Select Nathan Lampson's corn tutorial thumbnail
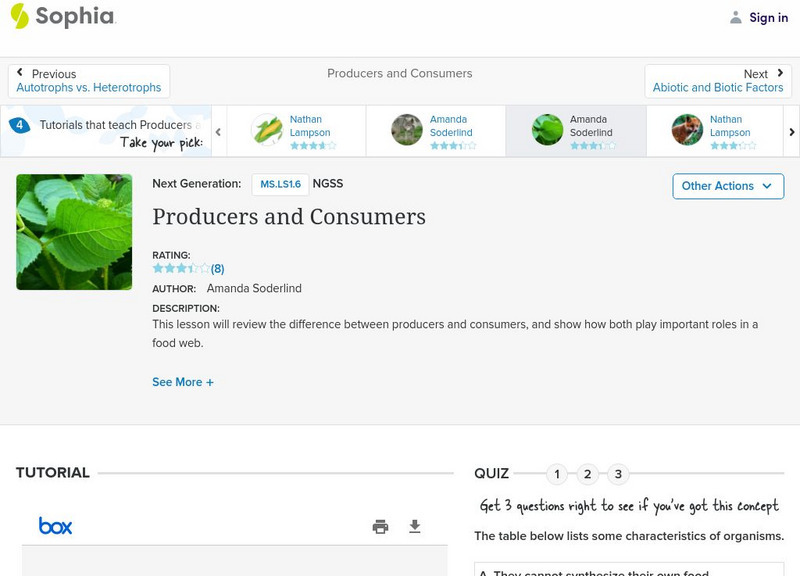 coord(267,130)
